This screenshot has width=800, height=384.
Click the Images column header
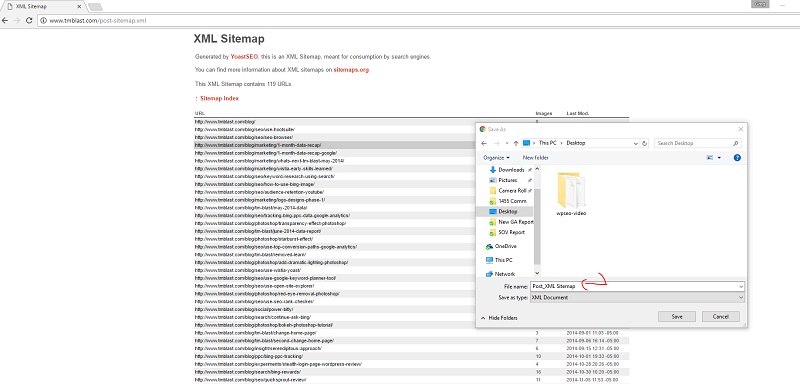pyautogui.click(x=543, y=113)
